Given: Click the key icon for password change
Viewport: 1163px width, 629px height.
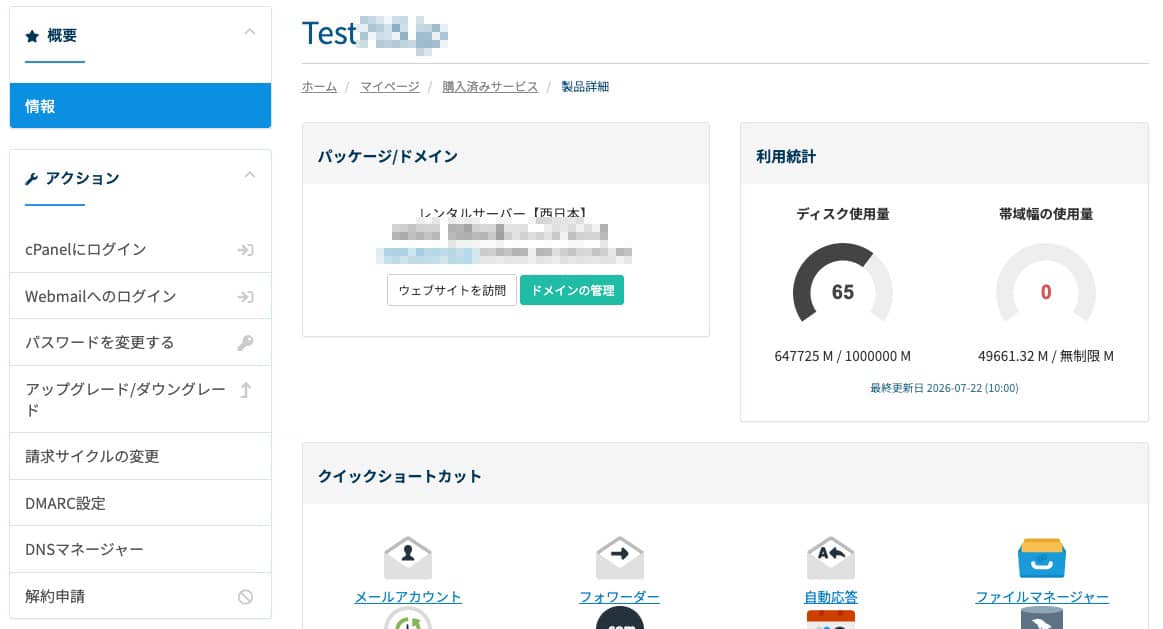Looking at the screenshot, I should (x=246, y=343).
